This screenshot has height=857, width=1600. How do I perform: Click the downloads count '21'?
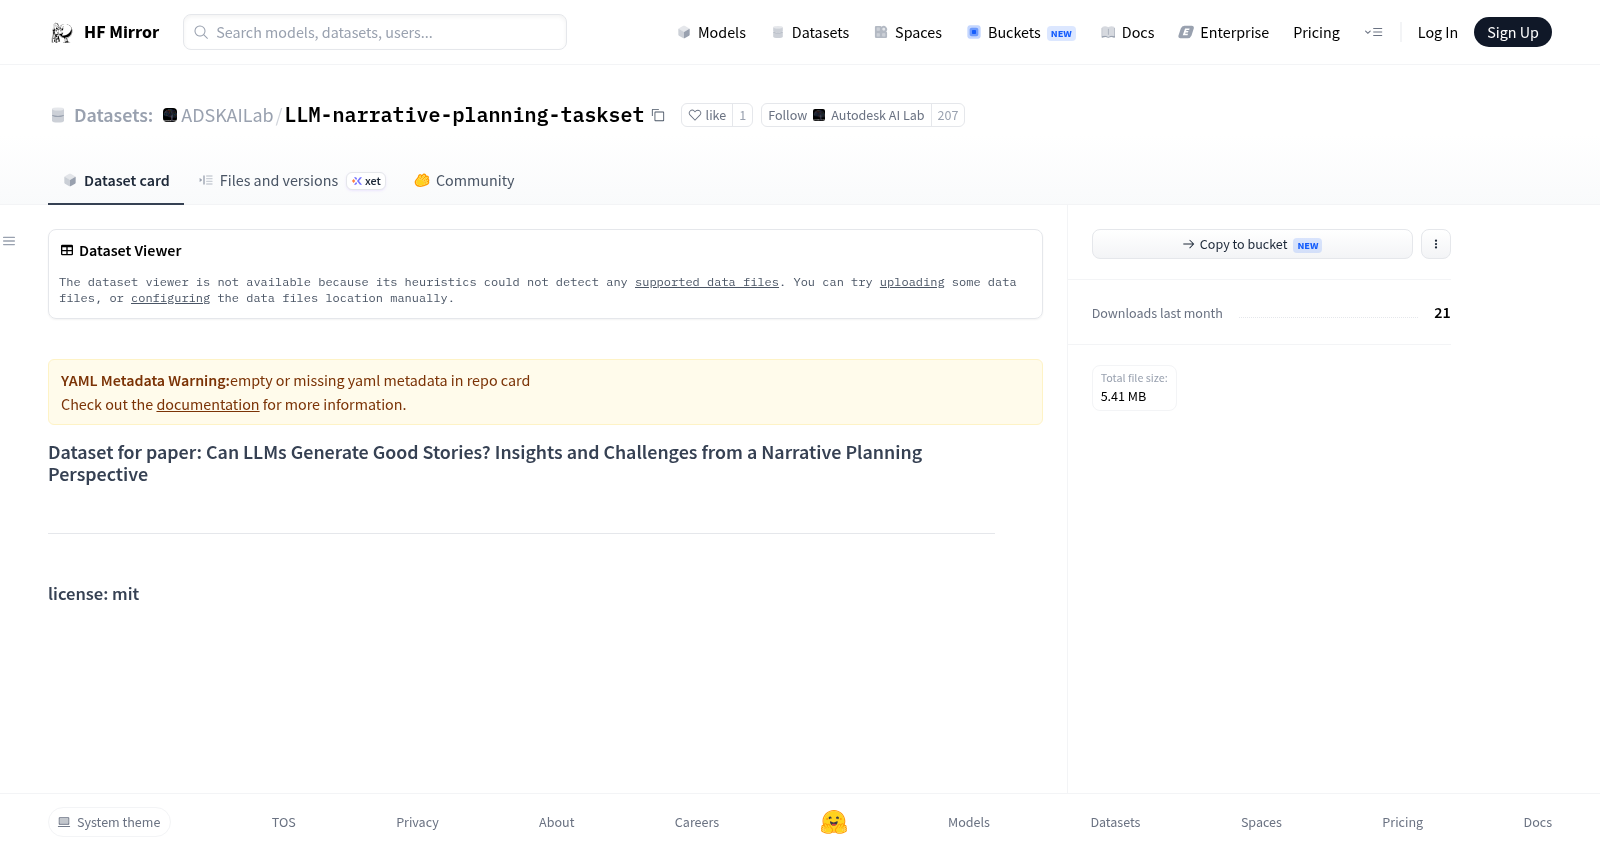tap(1442, 313)
